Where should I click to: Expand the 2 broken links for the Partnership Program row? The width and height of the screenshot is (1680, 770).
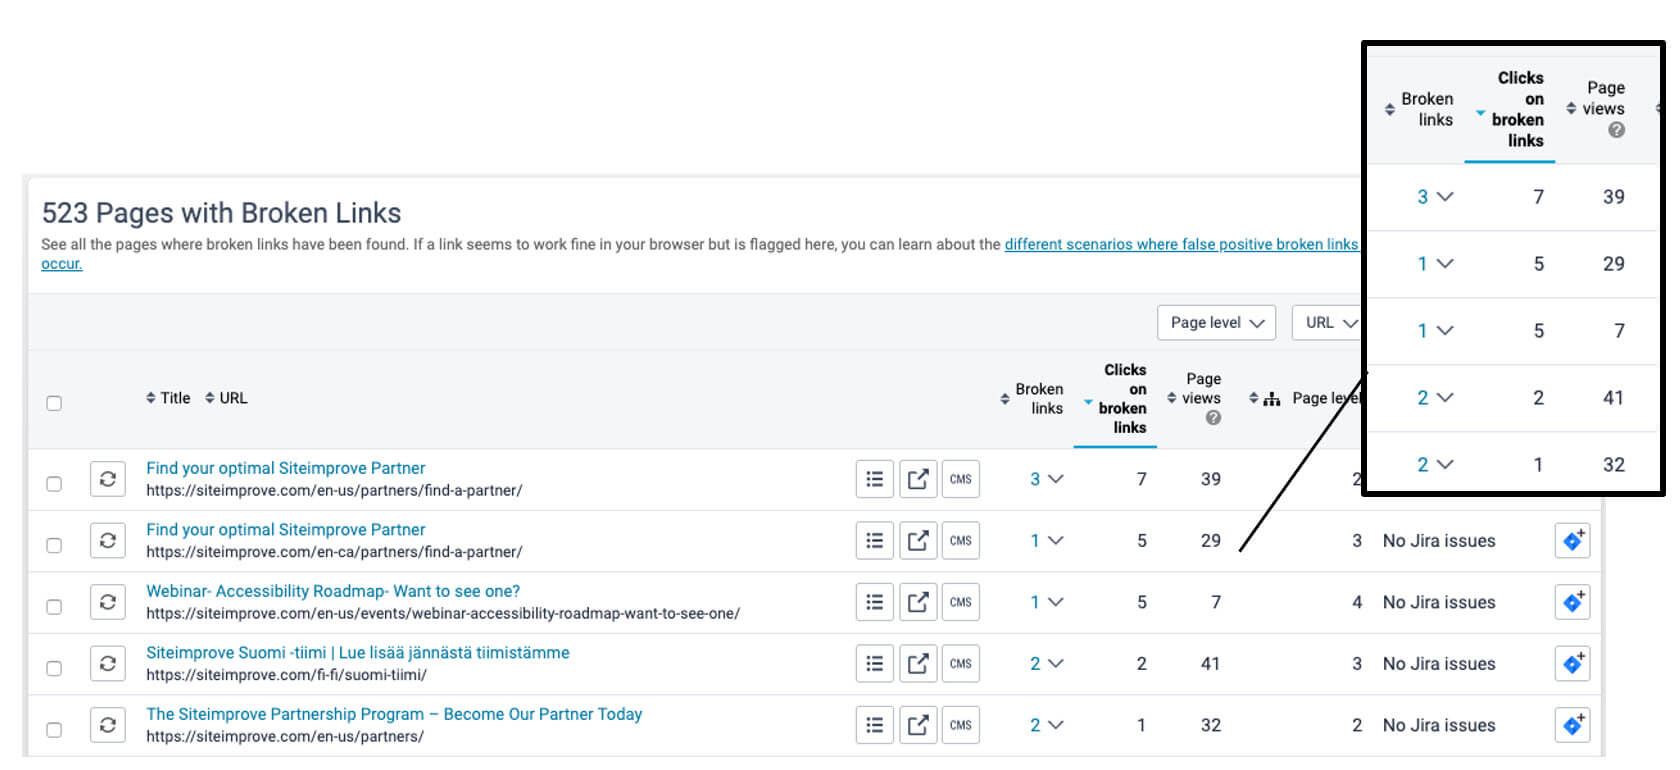tap(1046, 725)
